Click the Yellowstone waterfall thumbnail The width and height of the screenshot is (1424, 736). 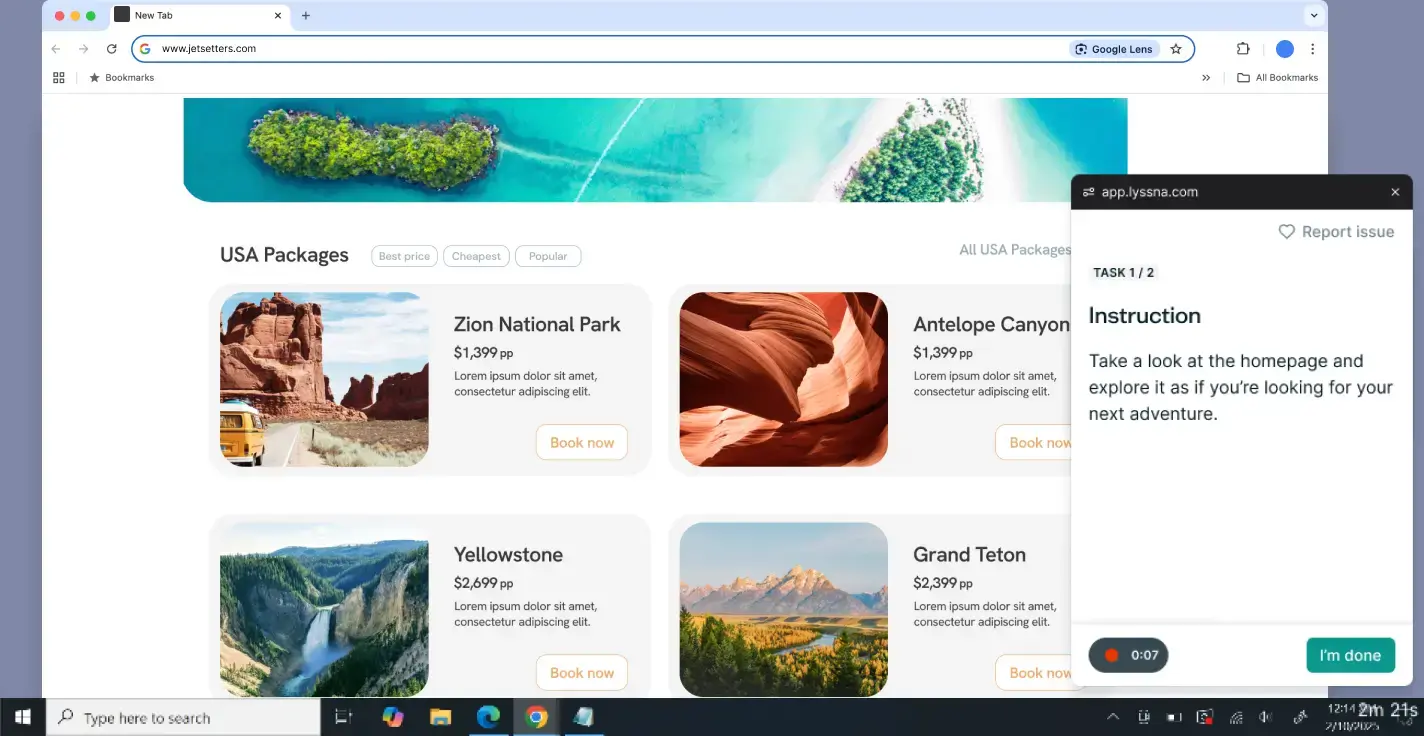coord(324,609)
